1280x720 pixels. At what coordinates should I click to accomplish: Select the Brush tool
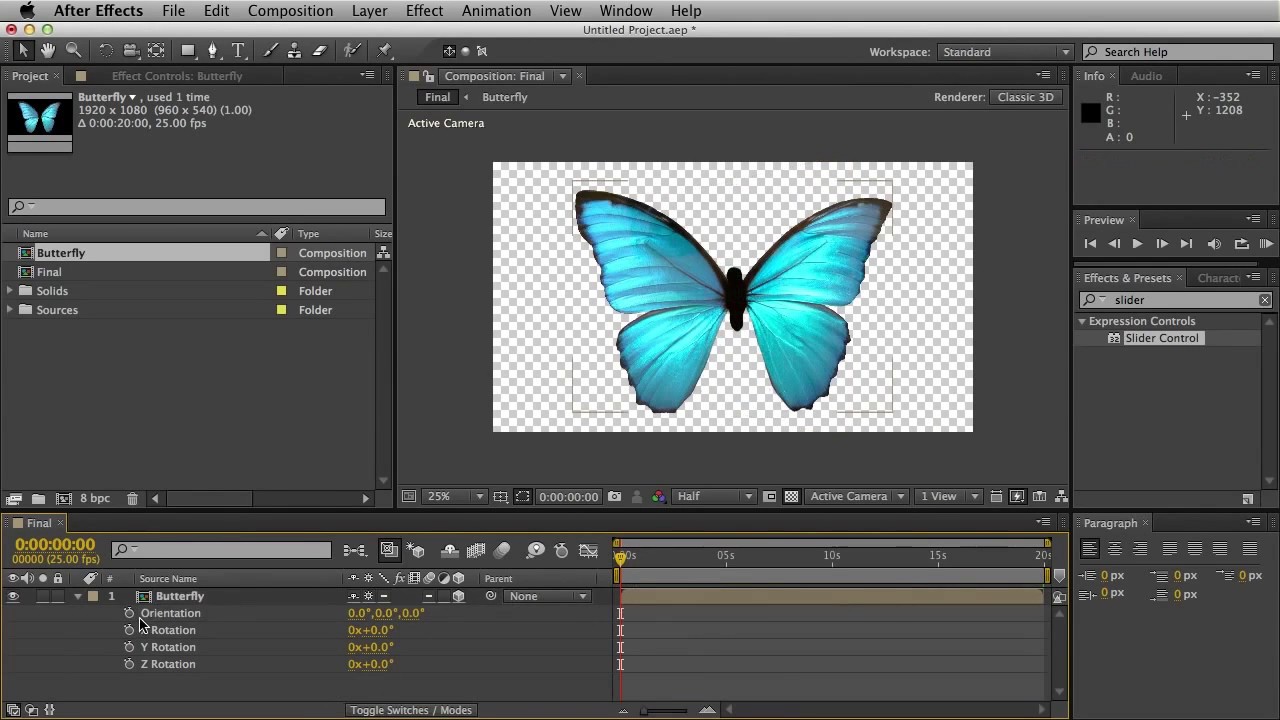click(x=271, y=50)
